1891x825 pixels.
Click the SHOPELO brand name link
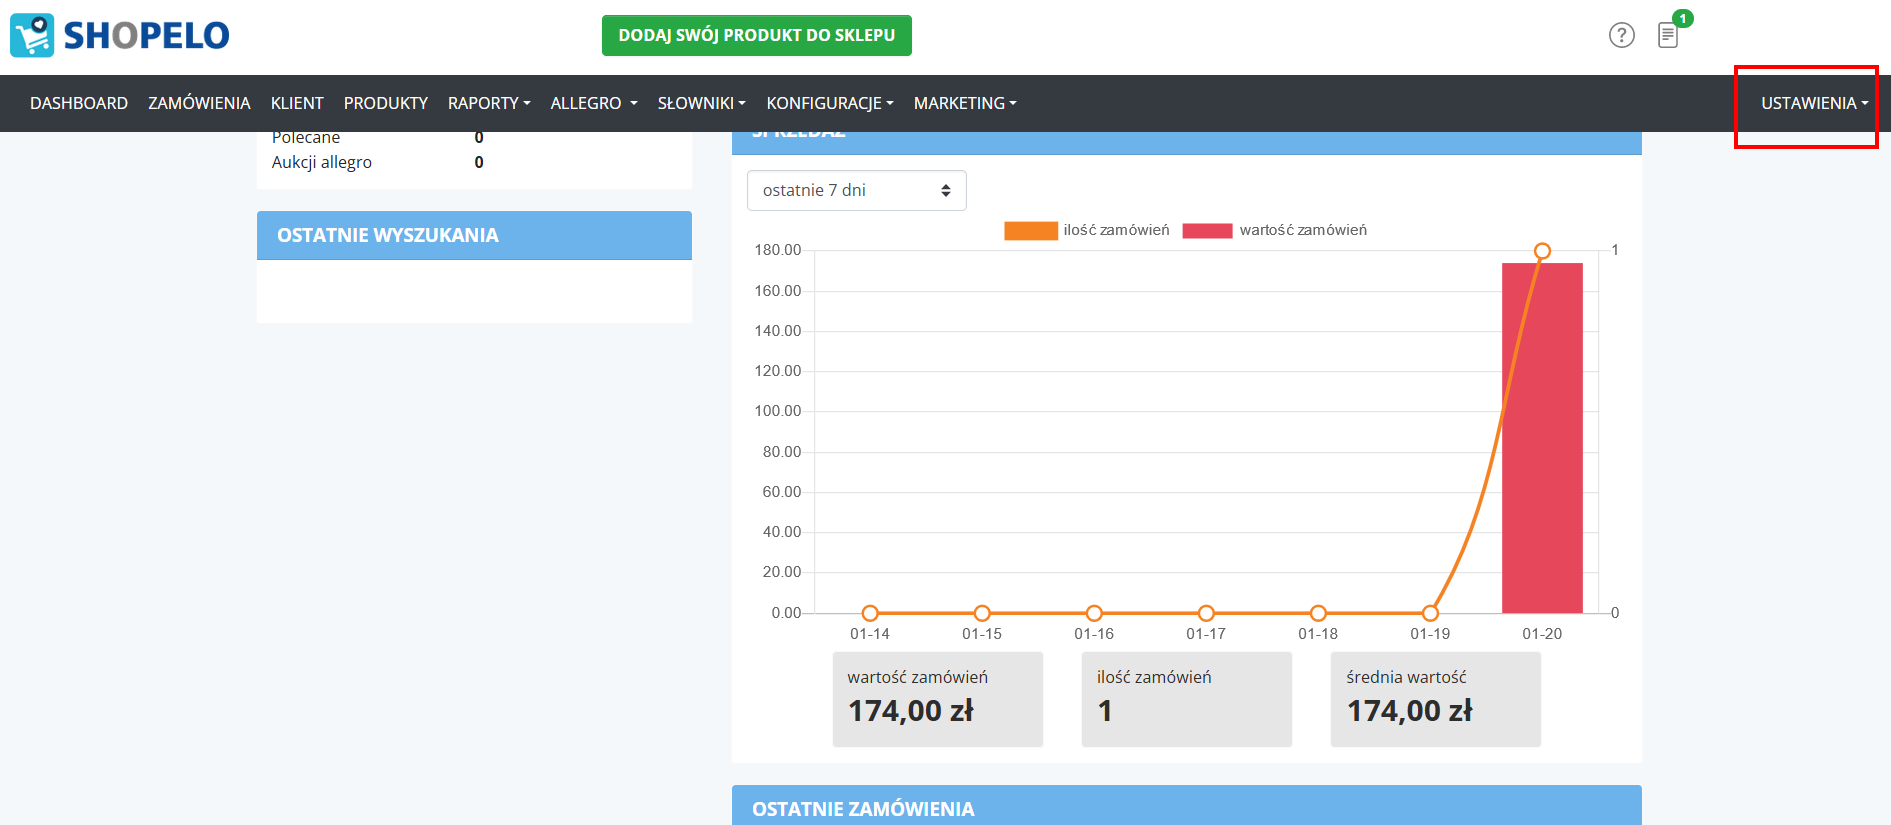coord(146,36)
